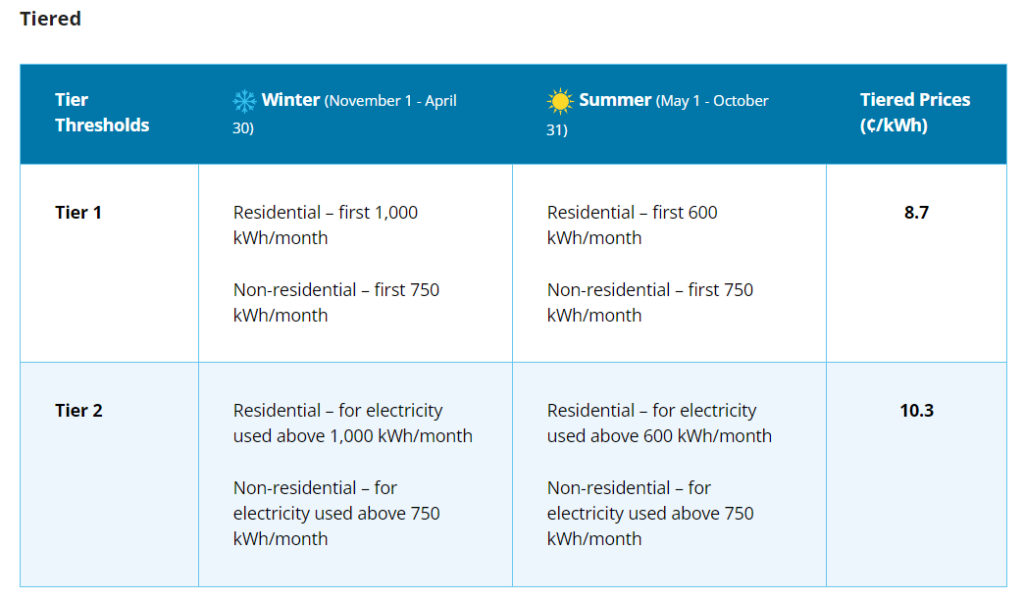Click the Tier 1 row label
1024x600 pixels.
click(x=78, y=213)
